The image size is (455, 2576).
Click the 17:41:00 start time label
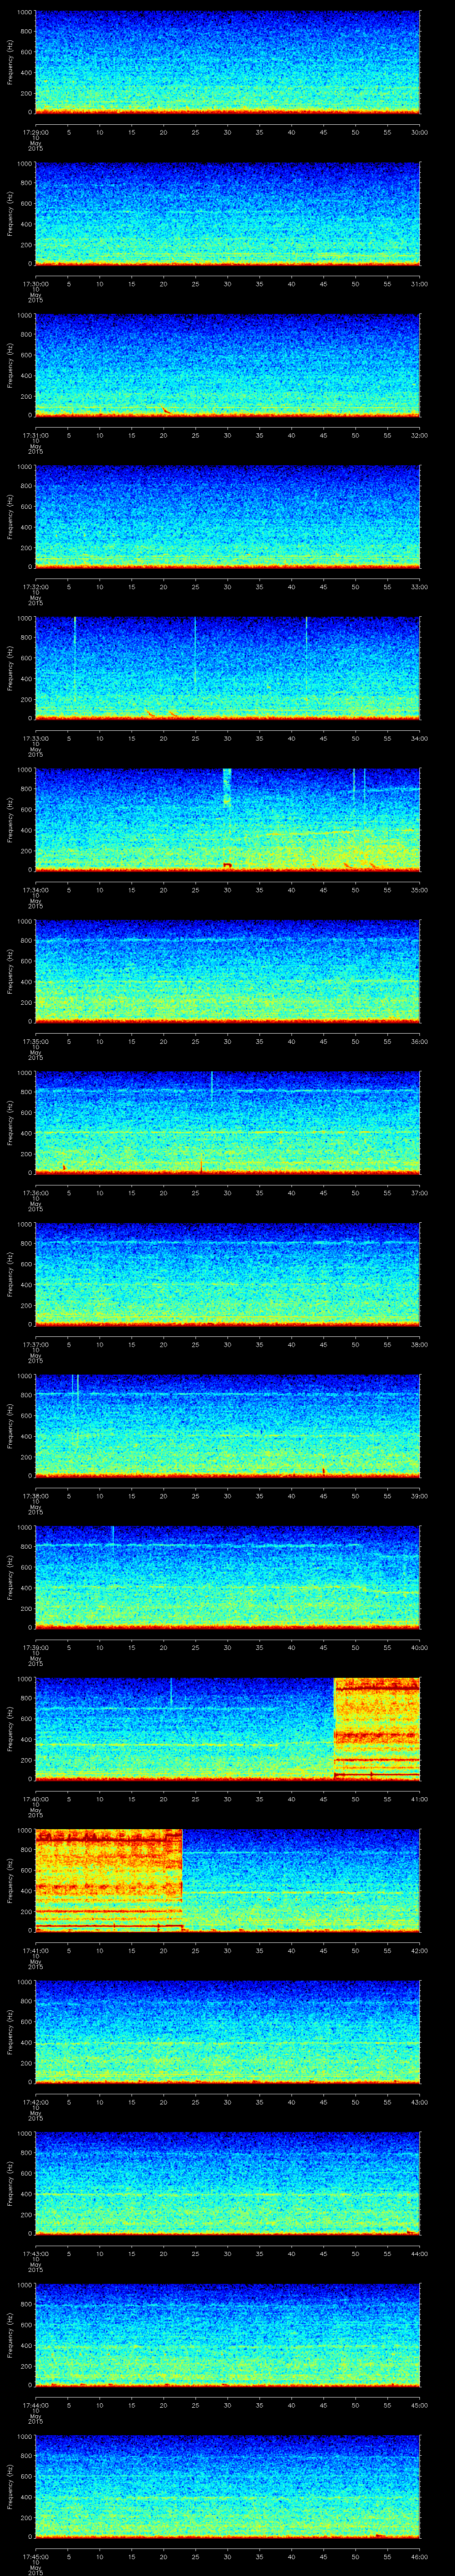tap(35, 1950)
